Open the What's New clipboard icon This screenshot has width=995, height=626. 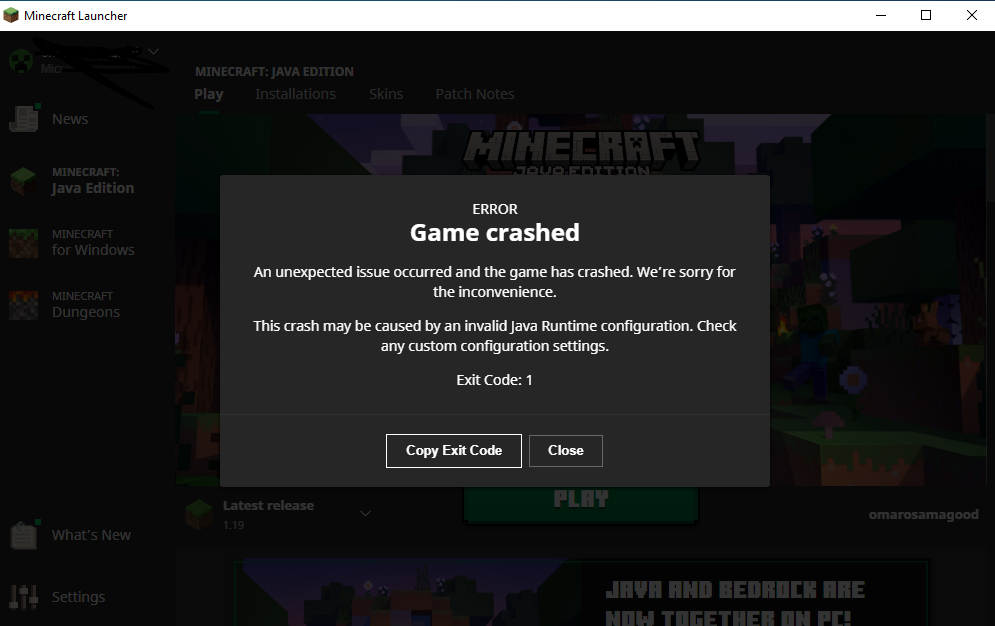pos(24,535)
